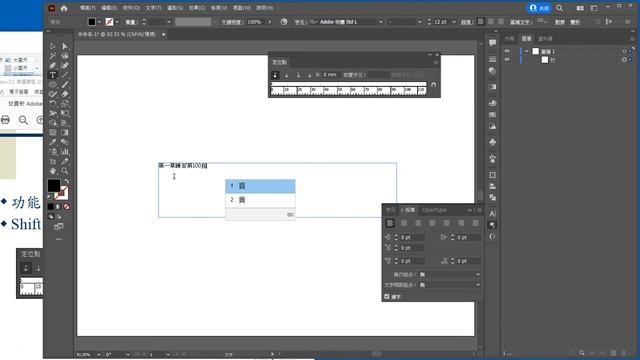Set None color mode below swatches
This screenshot has height=360, width=640.
67,207
